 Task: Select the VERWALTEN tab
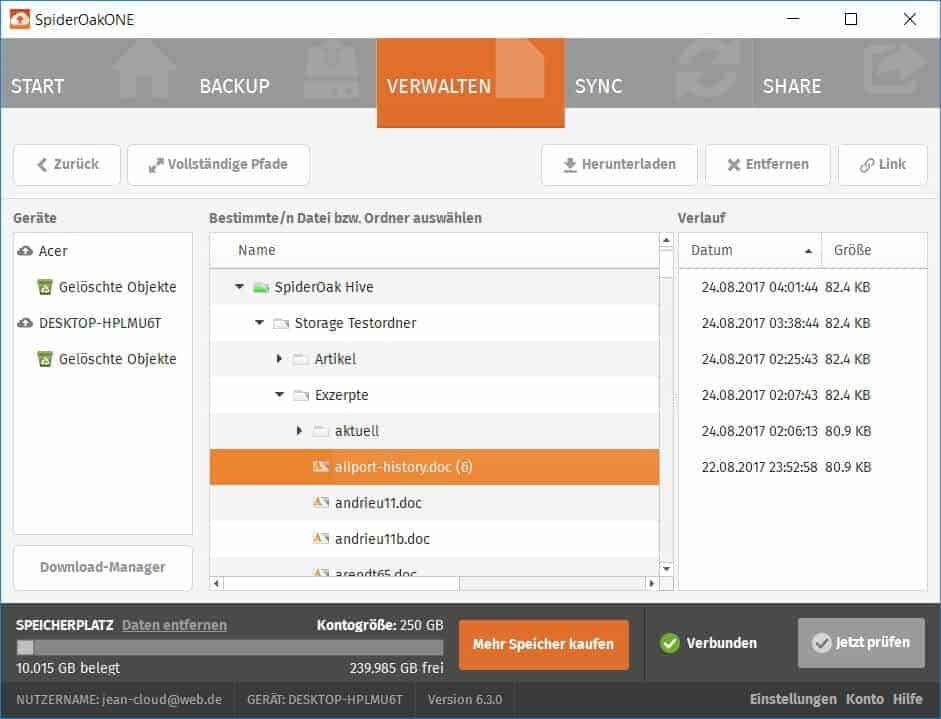click(470, 83)
